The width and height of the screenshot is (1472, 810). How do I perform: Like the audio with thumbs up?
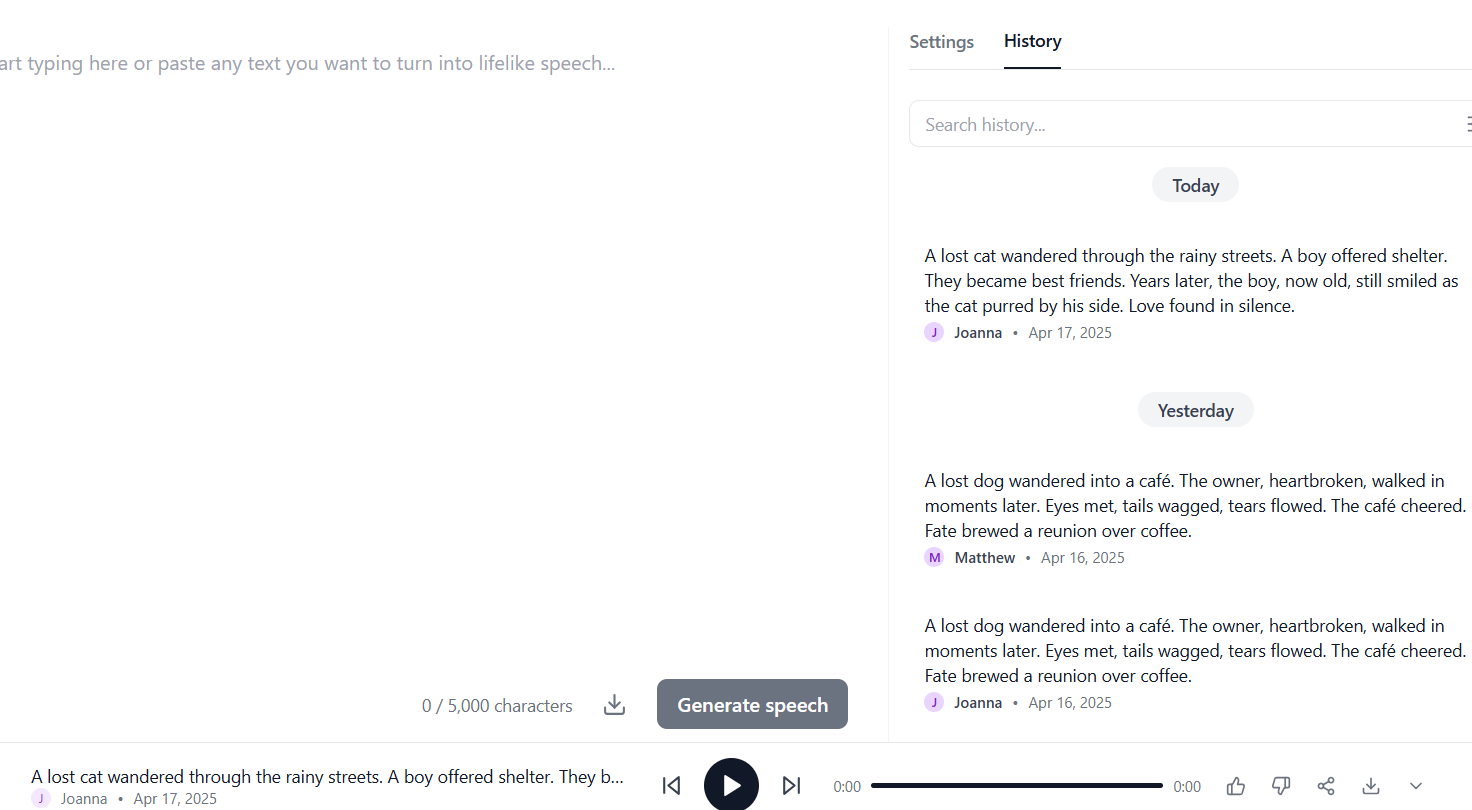click(x=1236, y=786)
